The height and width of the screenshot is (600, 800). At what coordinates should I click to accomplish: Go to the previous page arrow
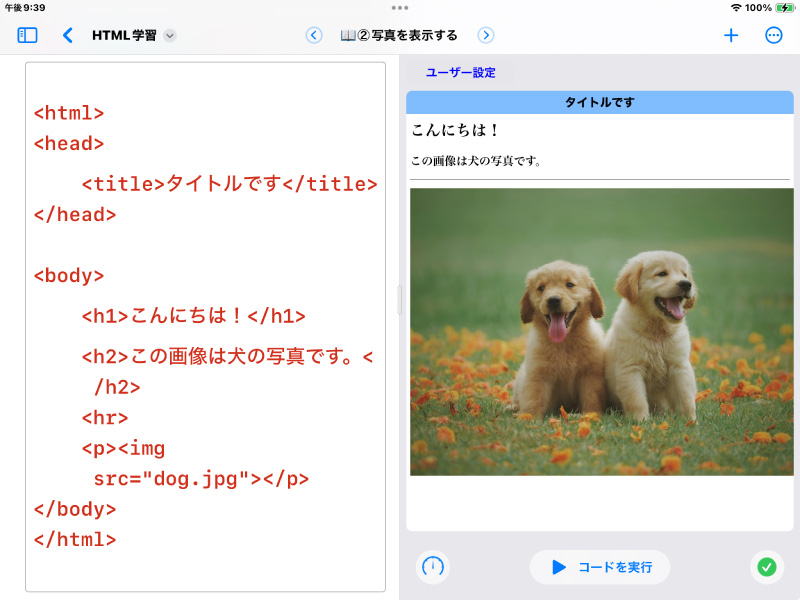click(x=314, y=35)
